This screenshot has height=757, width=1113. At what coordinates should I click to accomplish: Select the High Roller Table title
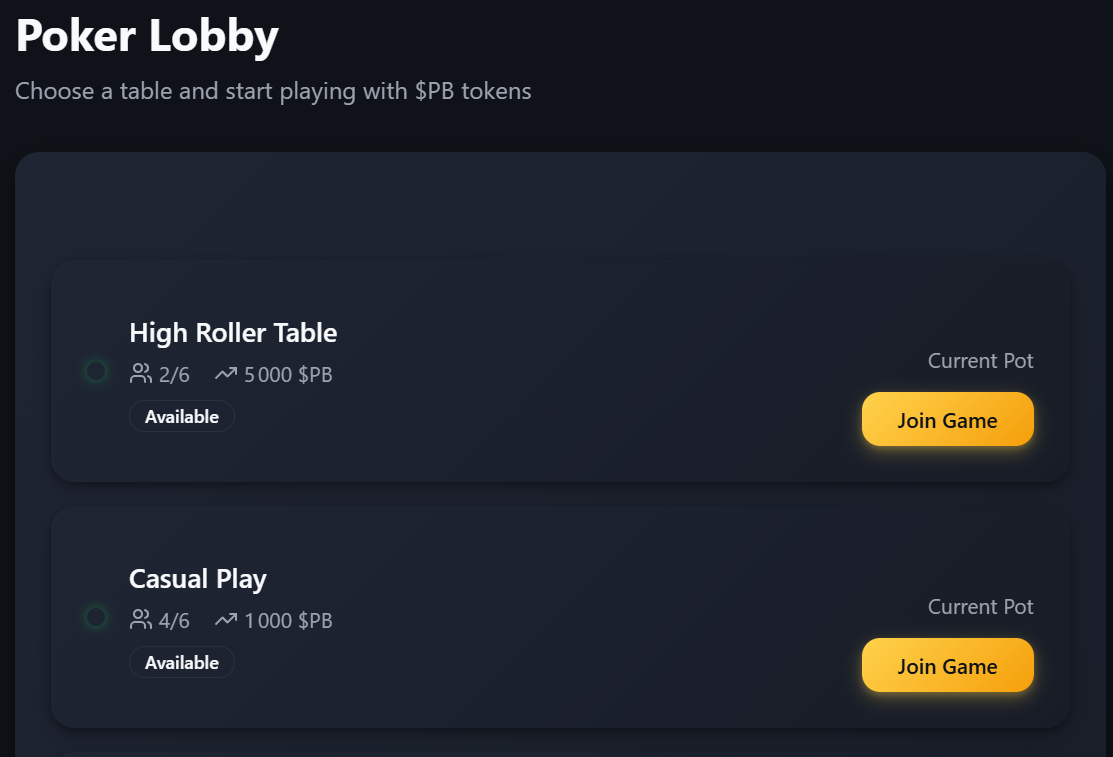233,332
